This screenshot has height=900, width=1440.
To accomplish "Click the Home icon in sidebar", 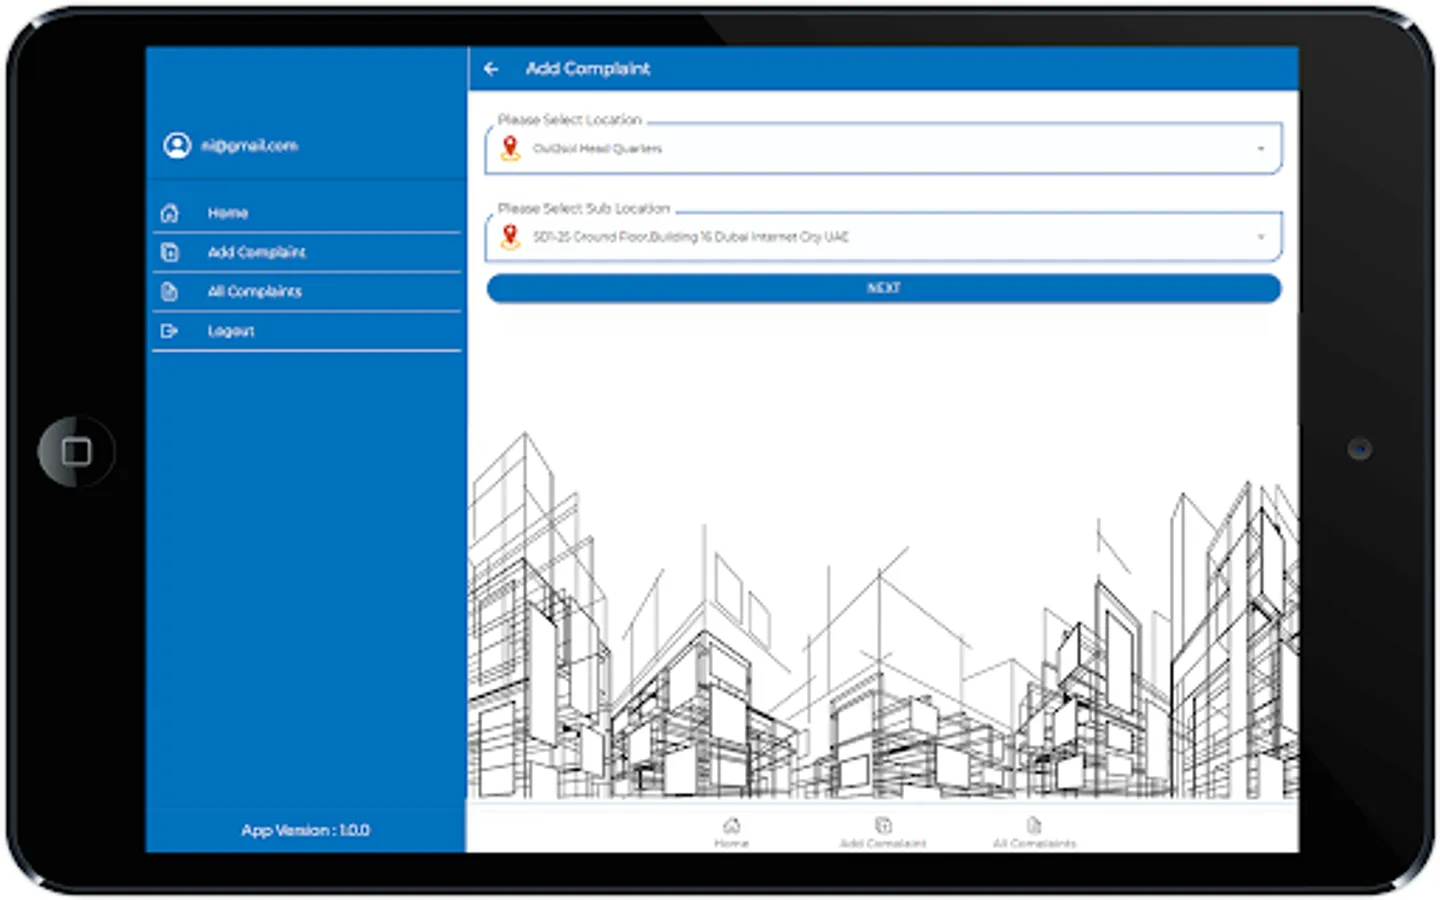I will coord(170,213).
